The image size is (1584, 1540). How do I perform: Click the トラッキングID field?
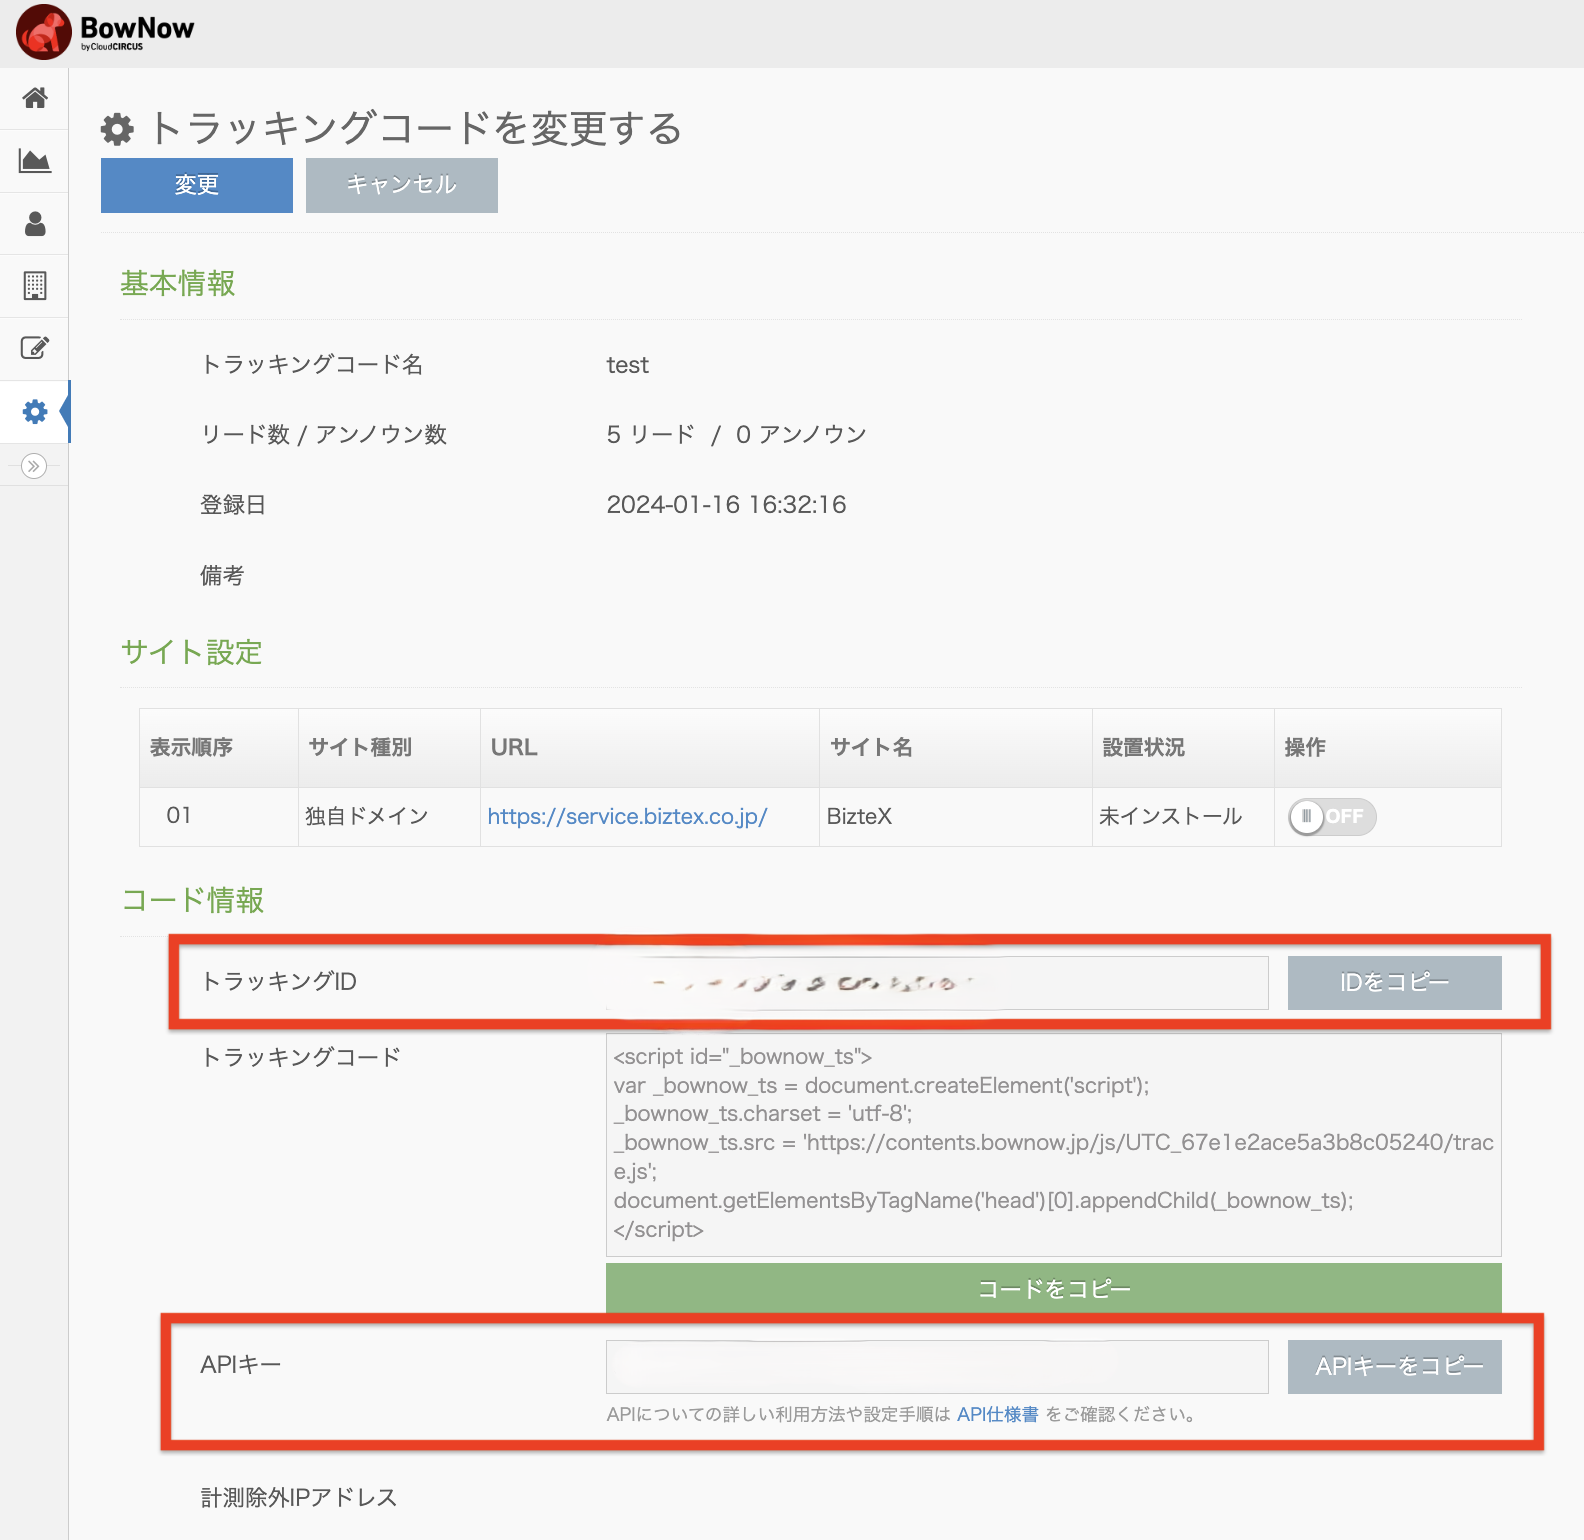click(937, 983)
